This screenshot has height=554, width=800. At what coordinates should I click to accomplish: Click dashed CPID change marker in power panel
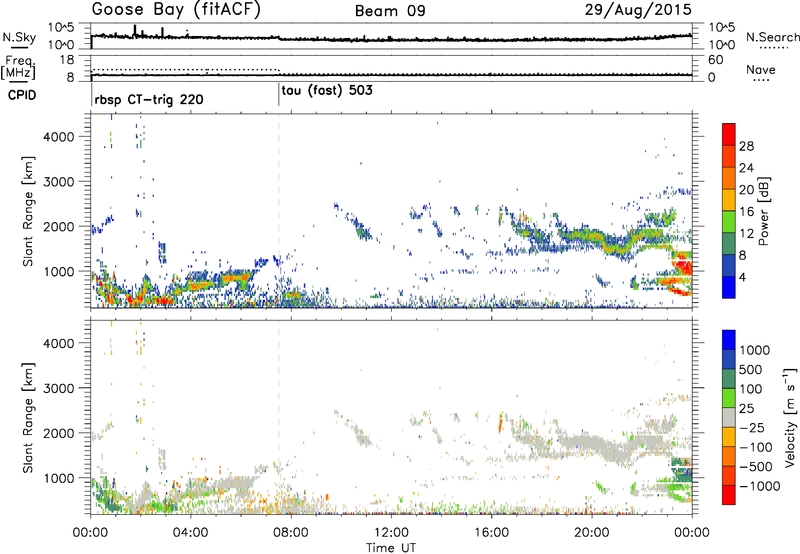click(x=279, y=211)
